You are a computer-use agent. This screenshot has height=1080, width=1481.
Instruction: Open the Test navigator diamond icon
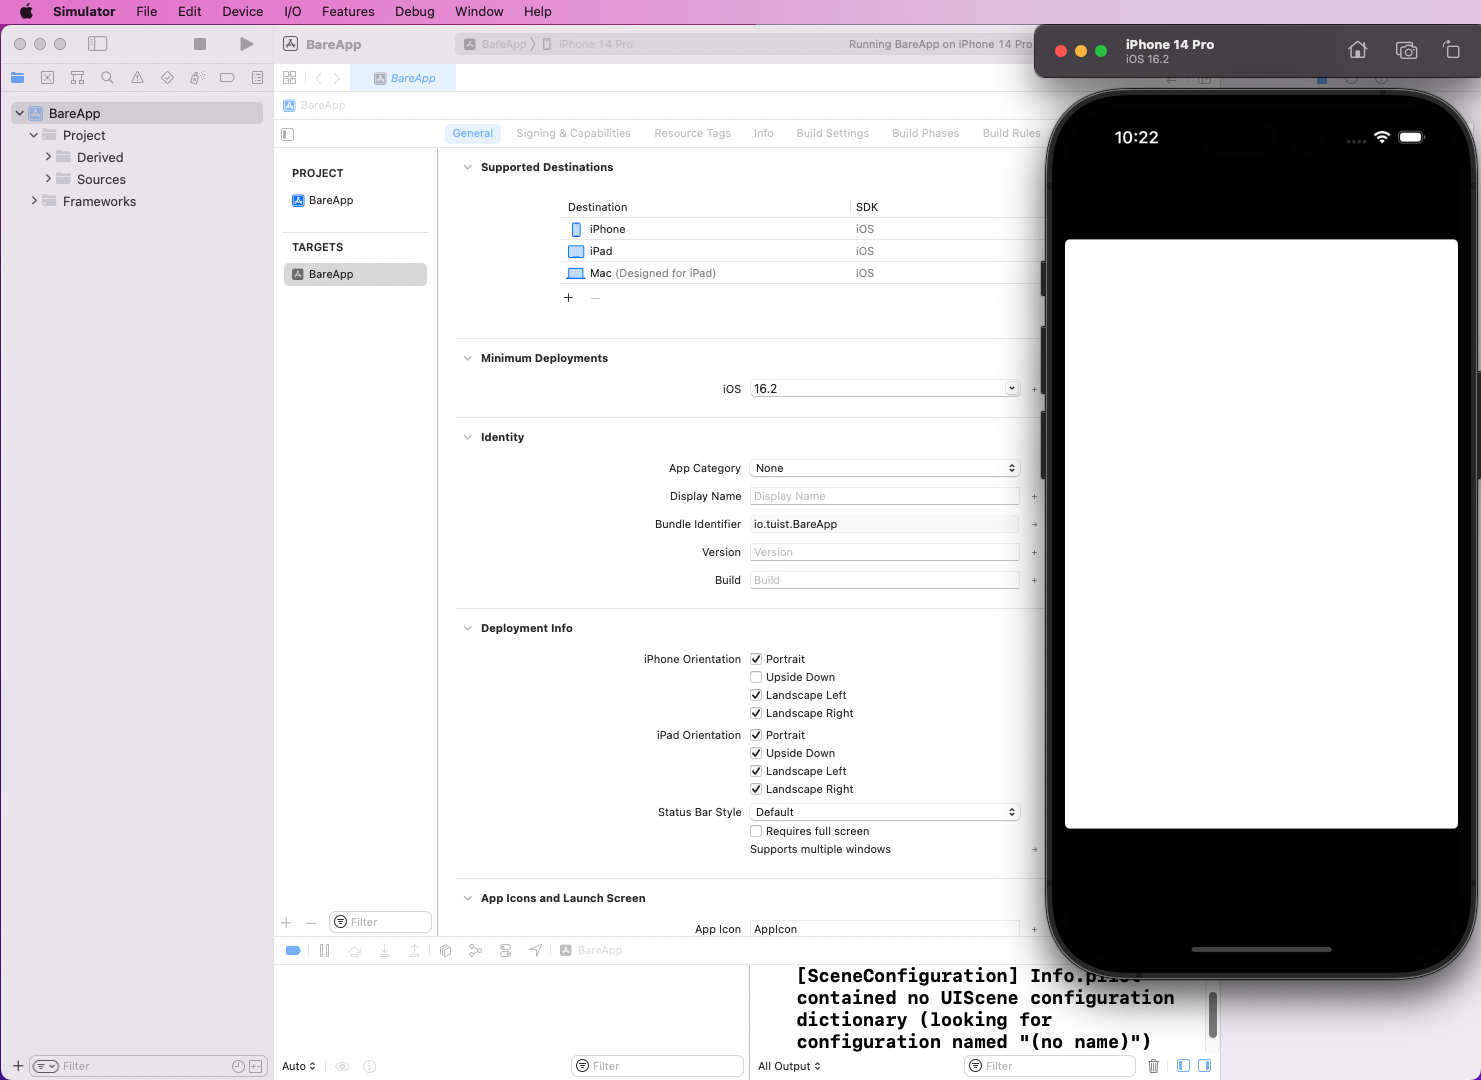pos(167,78)
